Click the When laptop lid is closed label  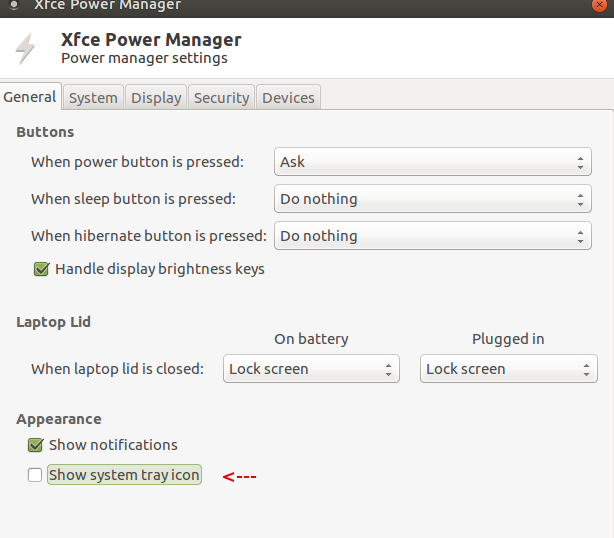tap(117, 369)
